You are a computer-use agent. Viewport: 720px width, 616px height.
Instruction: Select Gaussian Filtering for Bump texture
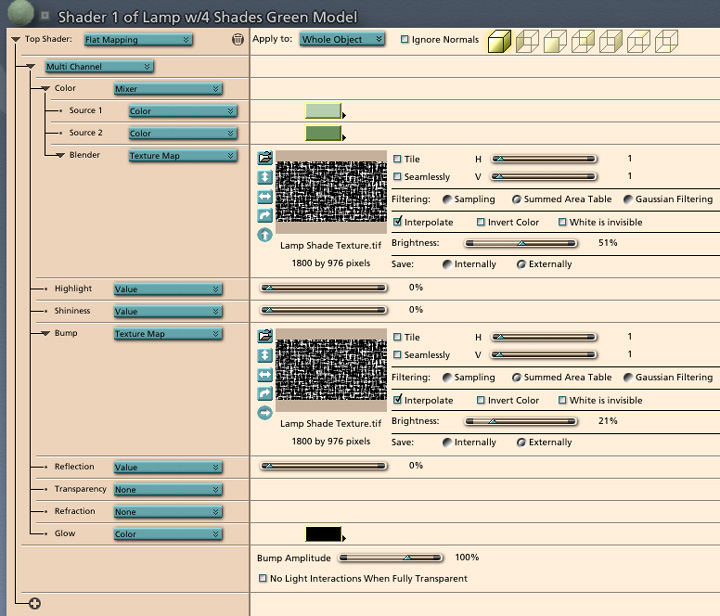click(x=628, y=378)
